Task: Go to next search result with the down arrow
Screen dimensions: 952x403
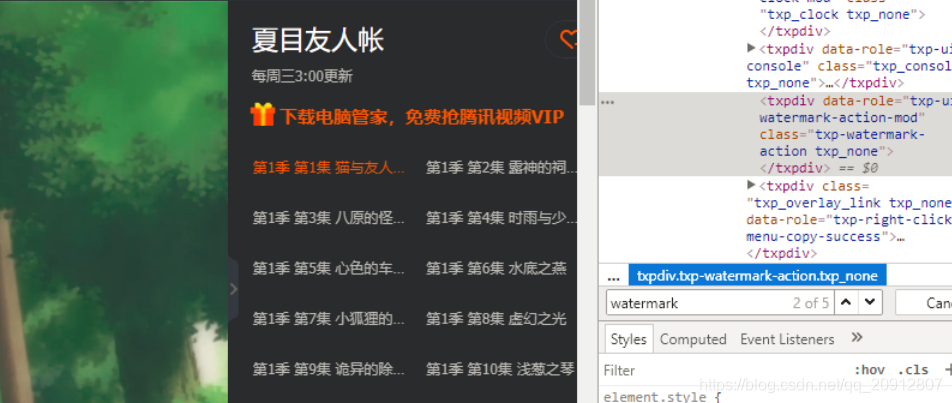Action: [870, 302]
